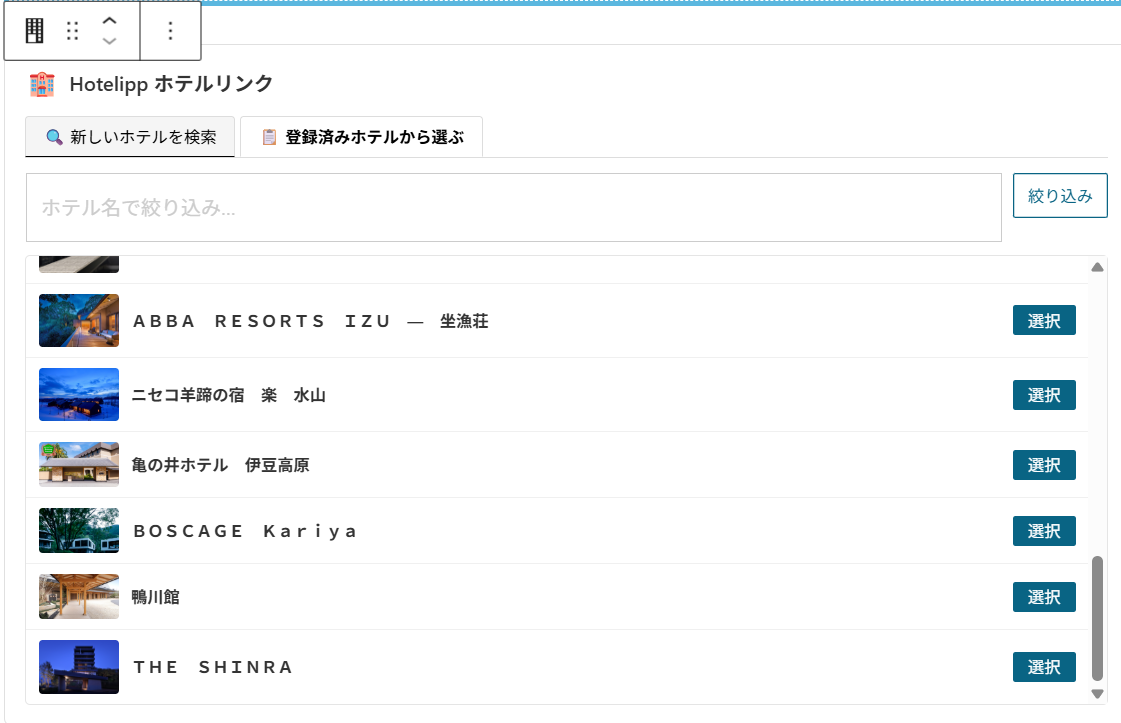1121x723 pixels.
Task: Click the 絞り込み filter button
Action: coord(1060,195)
